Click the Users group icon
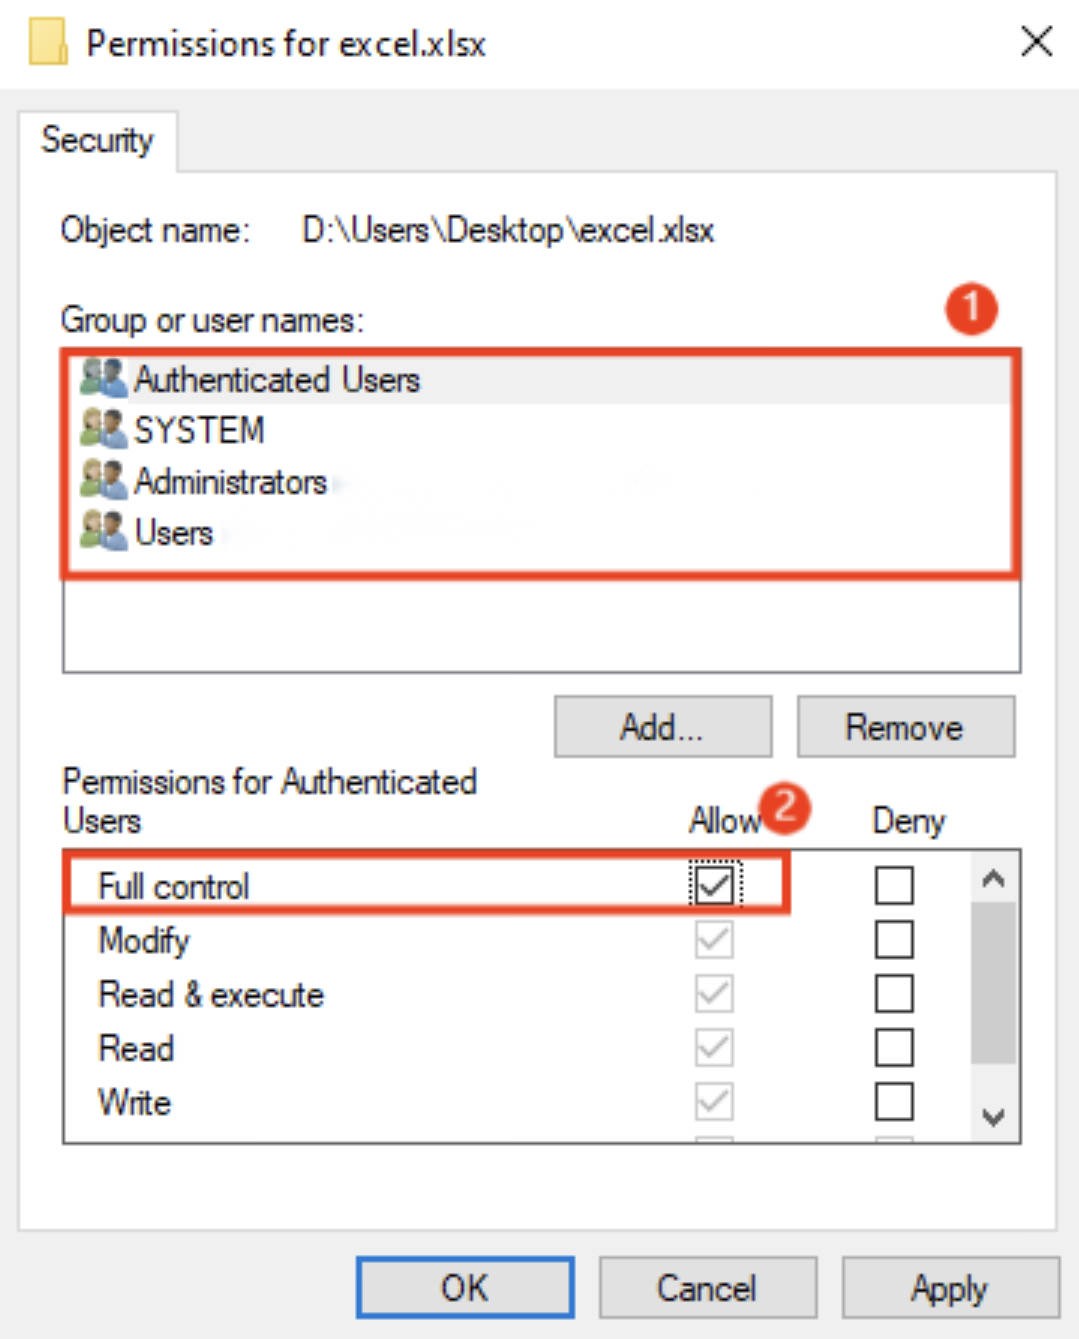This screenshot has width=1079, height=1339. click(103, 532)
